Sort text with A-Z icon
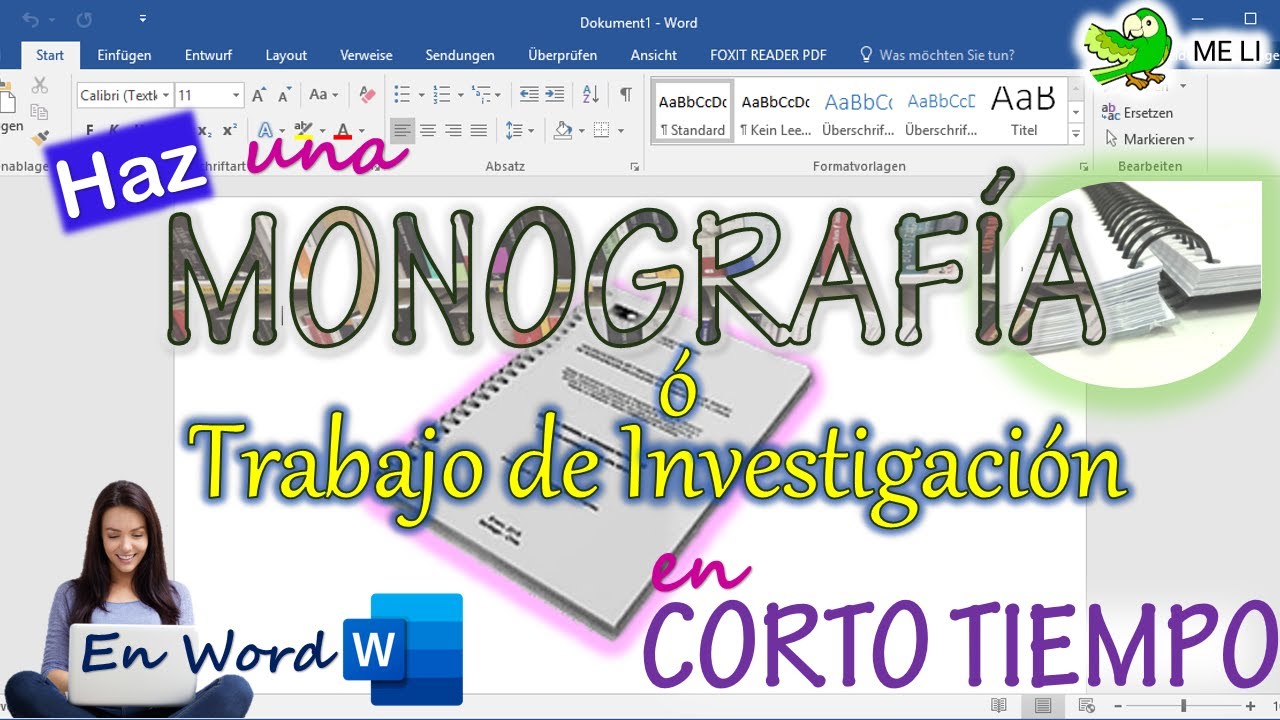 pos(590,95)
